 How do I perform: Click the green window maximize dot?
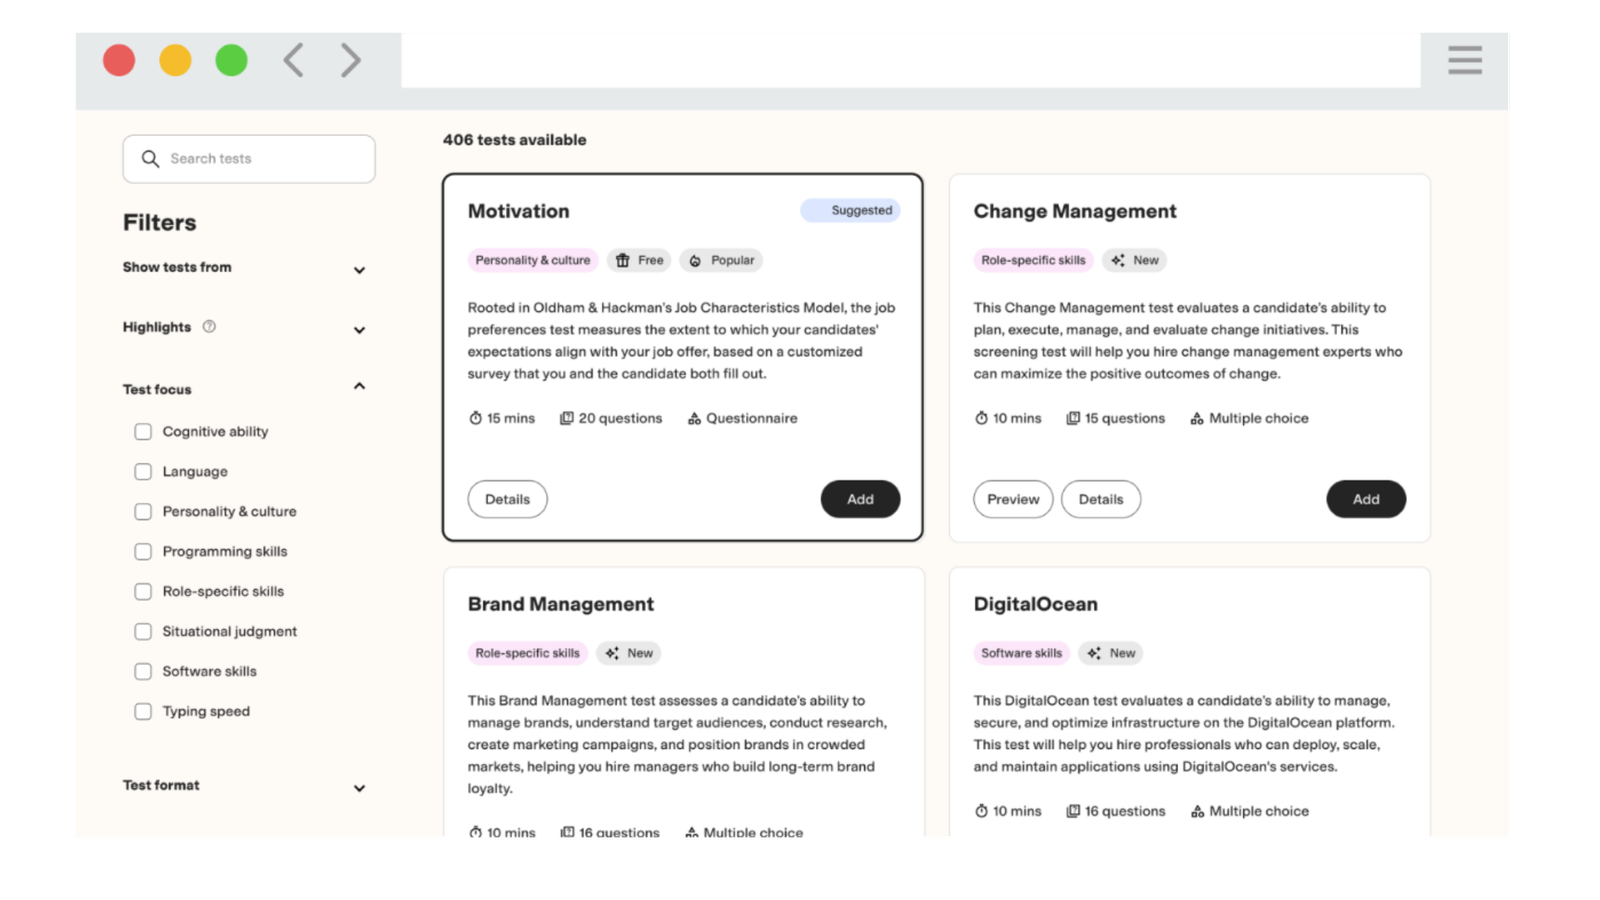click(232, 60)
